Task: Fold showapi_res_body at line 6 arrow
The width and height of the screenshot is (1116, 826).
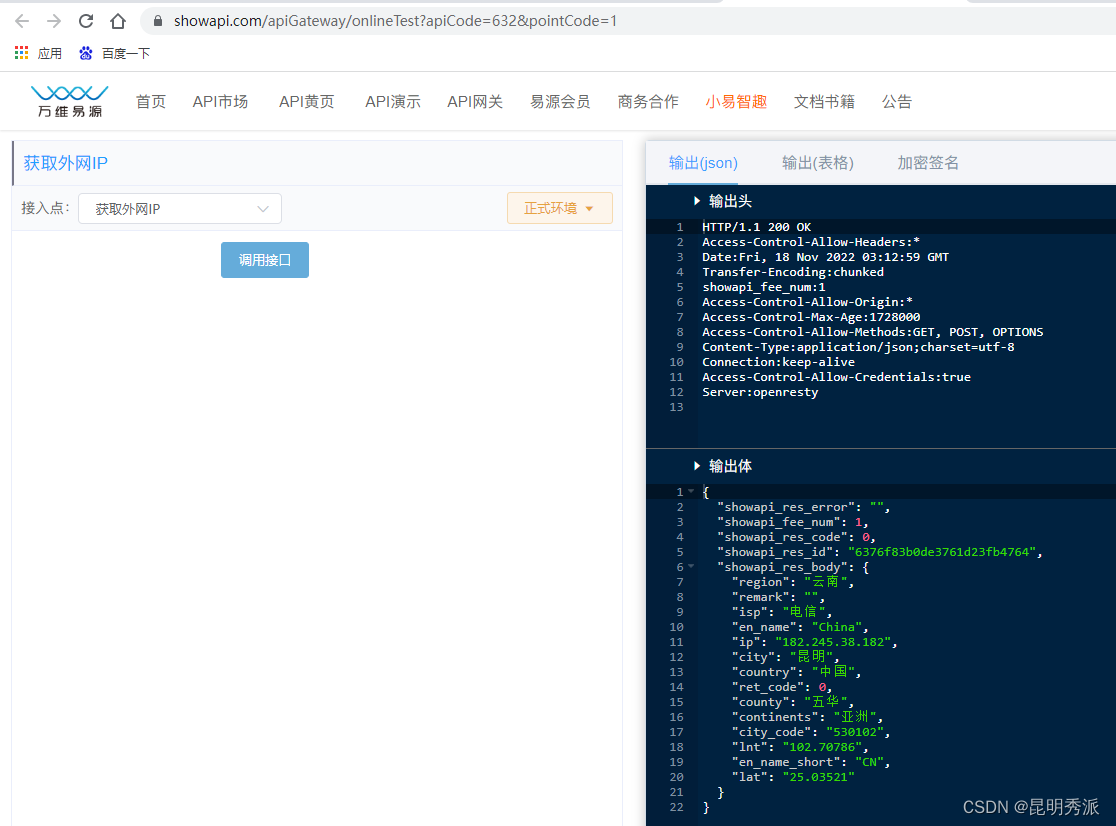Action: (x=691, y=566)
